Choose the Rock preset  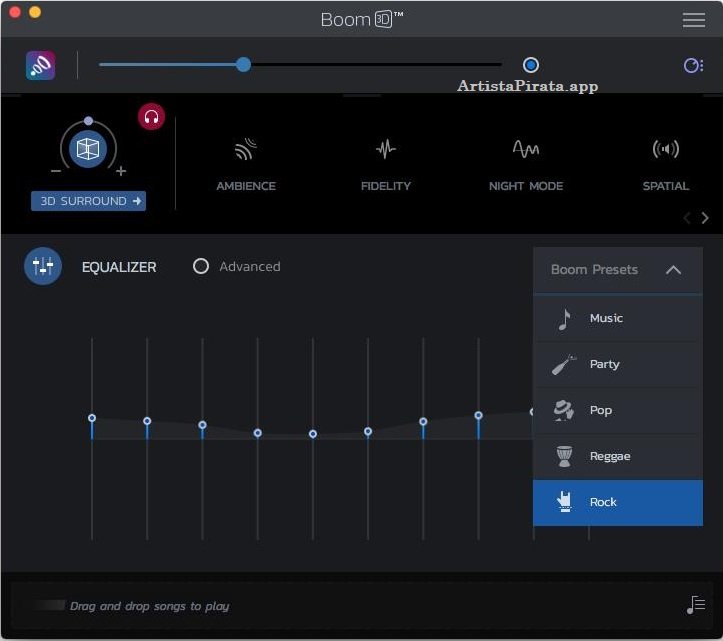[x=618, y=503]
